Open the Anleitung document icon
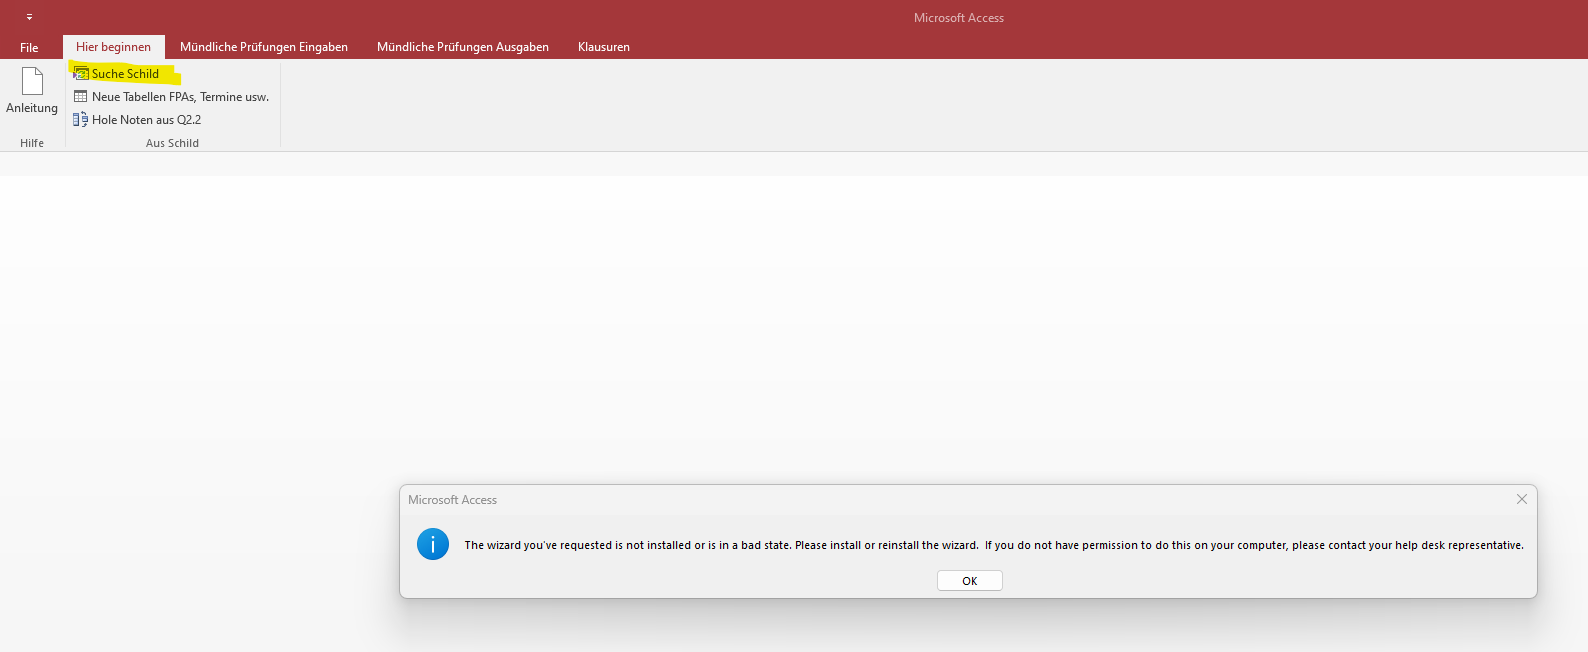The height and width of the screenshot is (652, 1588). click(x=32, y=81)
